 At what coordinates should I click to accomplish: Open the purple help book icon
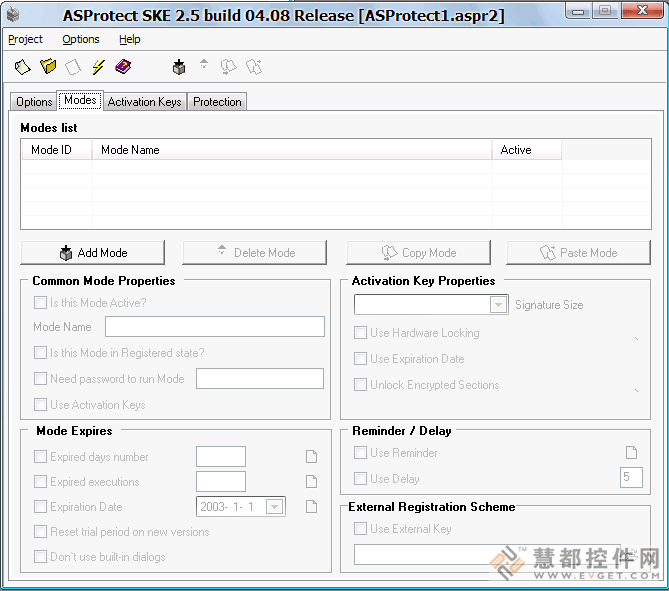click(x=123, y=67)
